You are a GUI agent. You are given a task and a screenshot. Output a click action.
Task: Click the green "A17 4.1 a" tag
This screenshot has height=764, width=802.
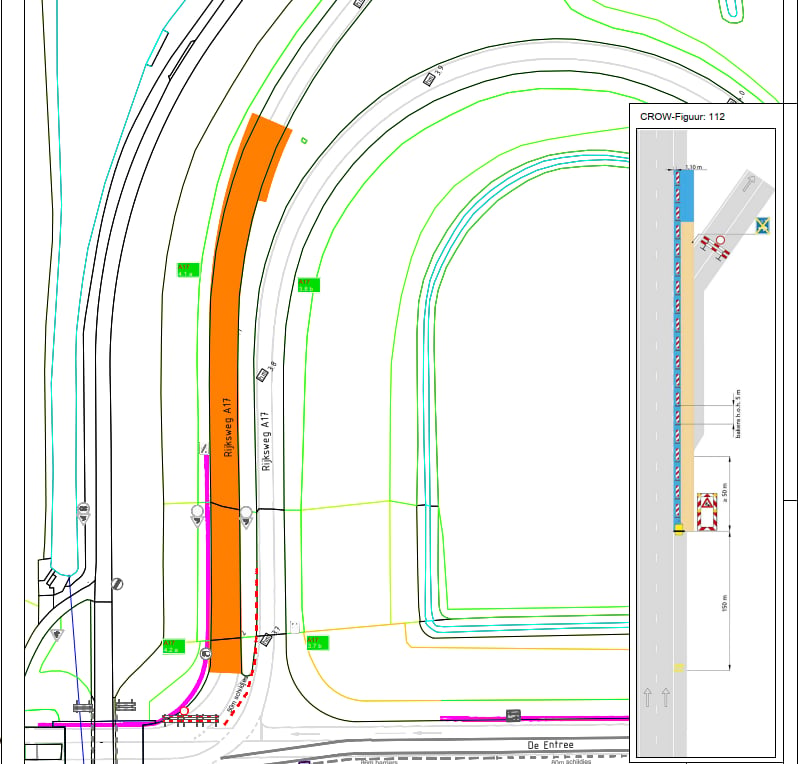pos(187,270)
